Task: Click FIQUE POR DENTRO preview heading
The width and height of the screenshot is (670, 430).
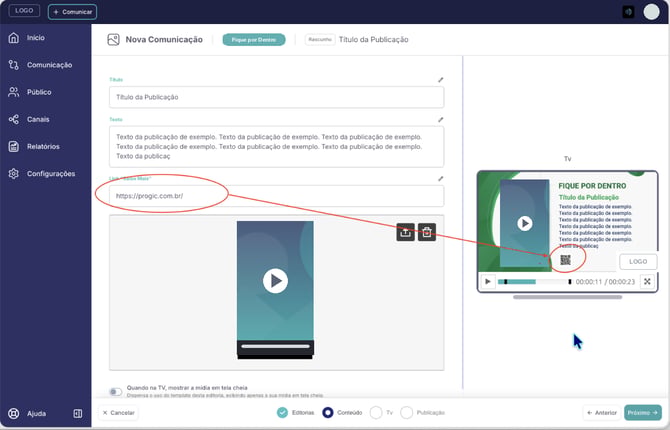Action: tap(592, 186)
